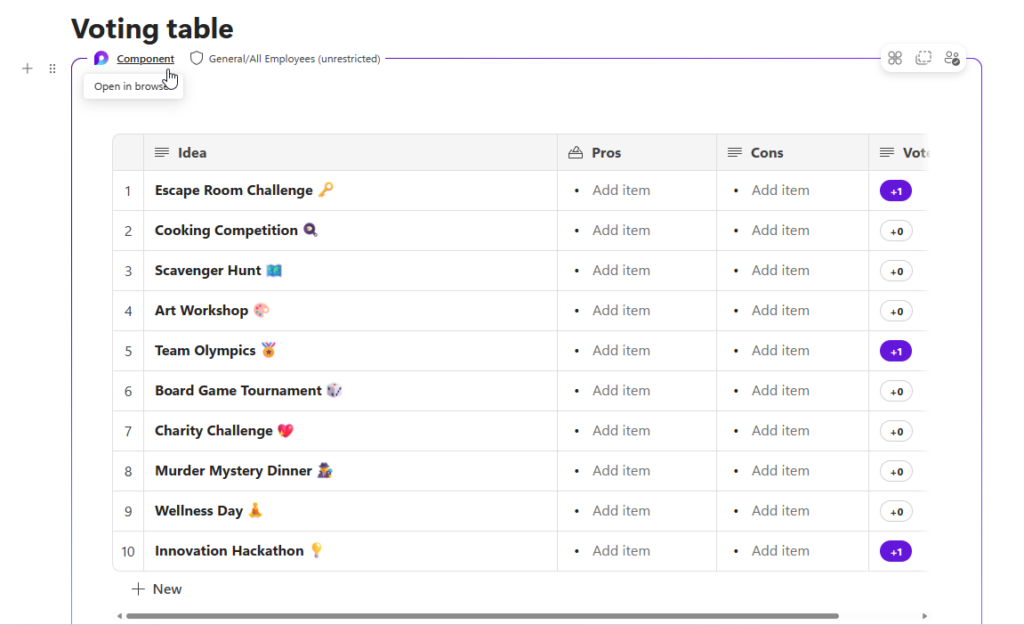Add a Pros item for Team Olympics

(621, 351)
